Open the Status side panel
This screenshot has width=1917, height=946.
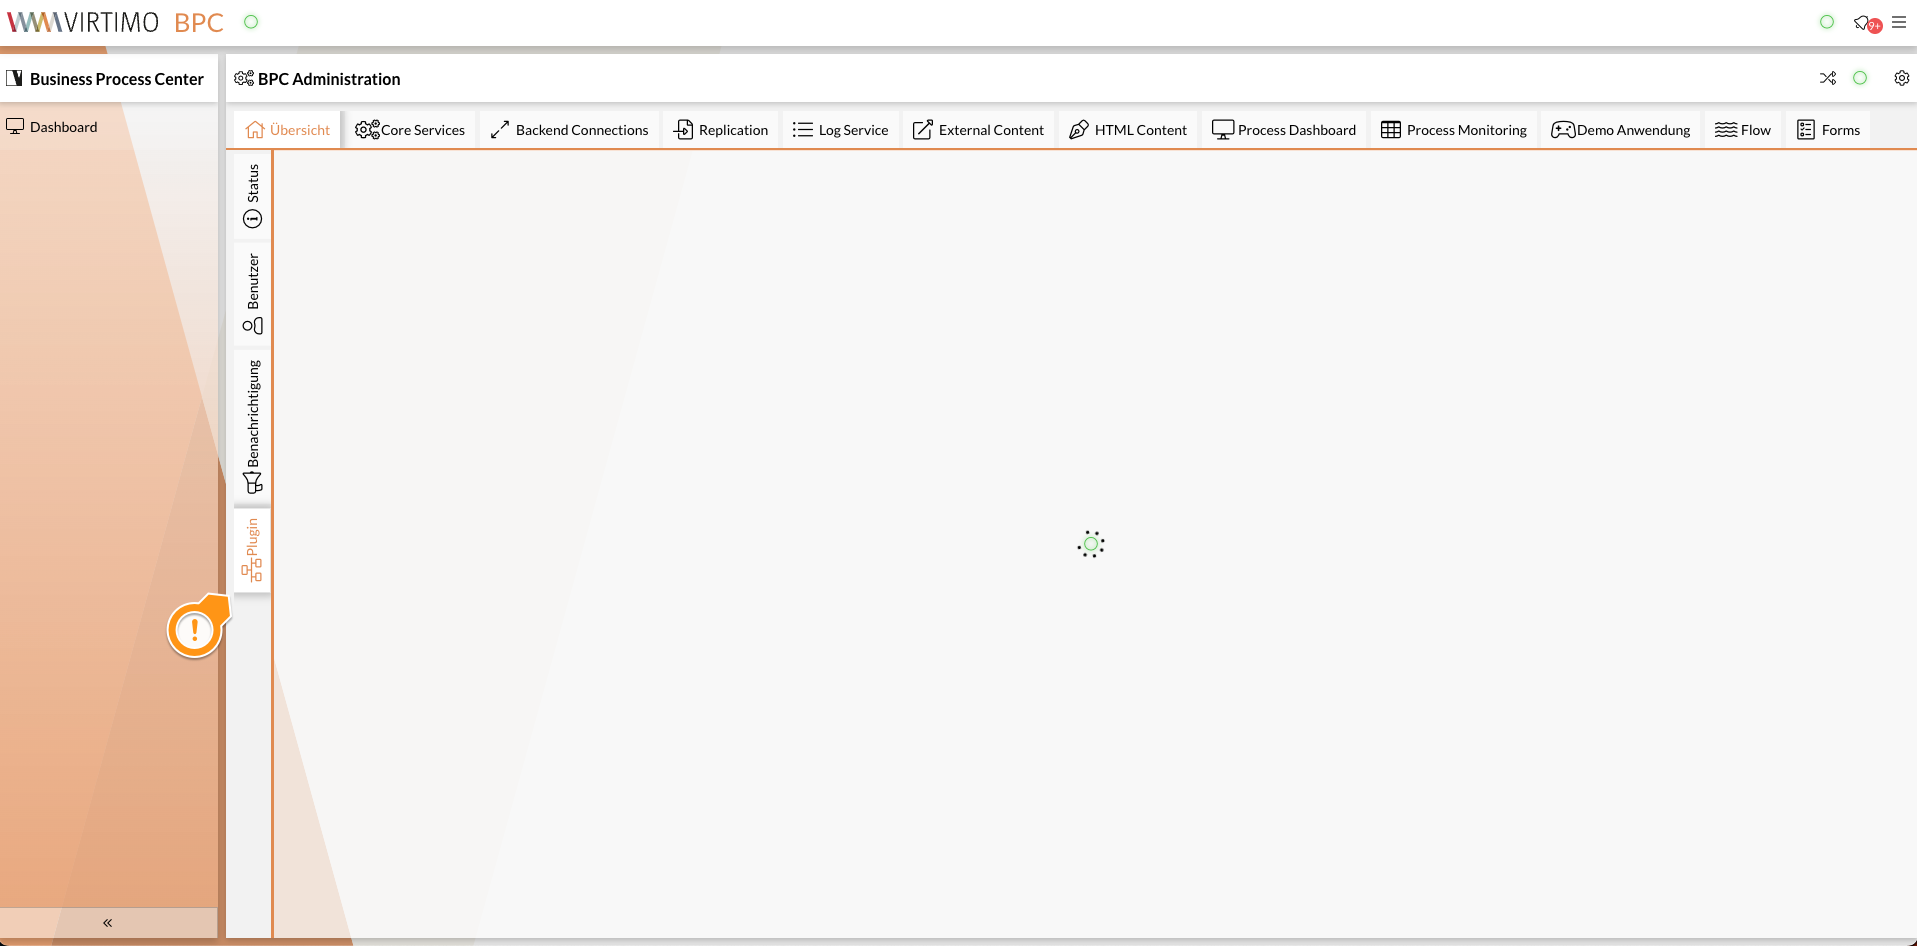(x=251, y=196)
